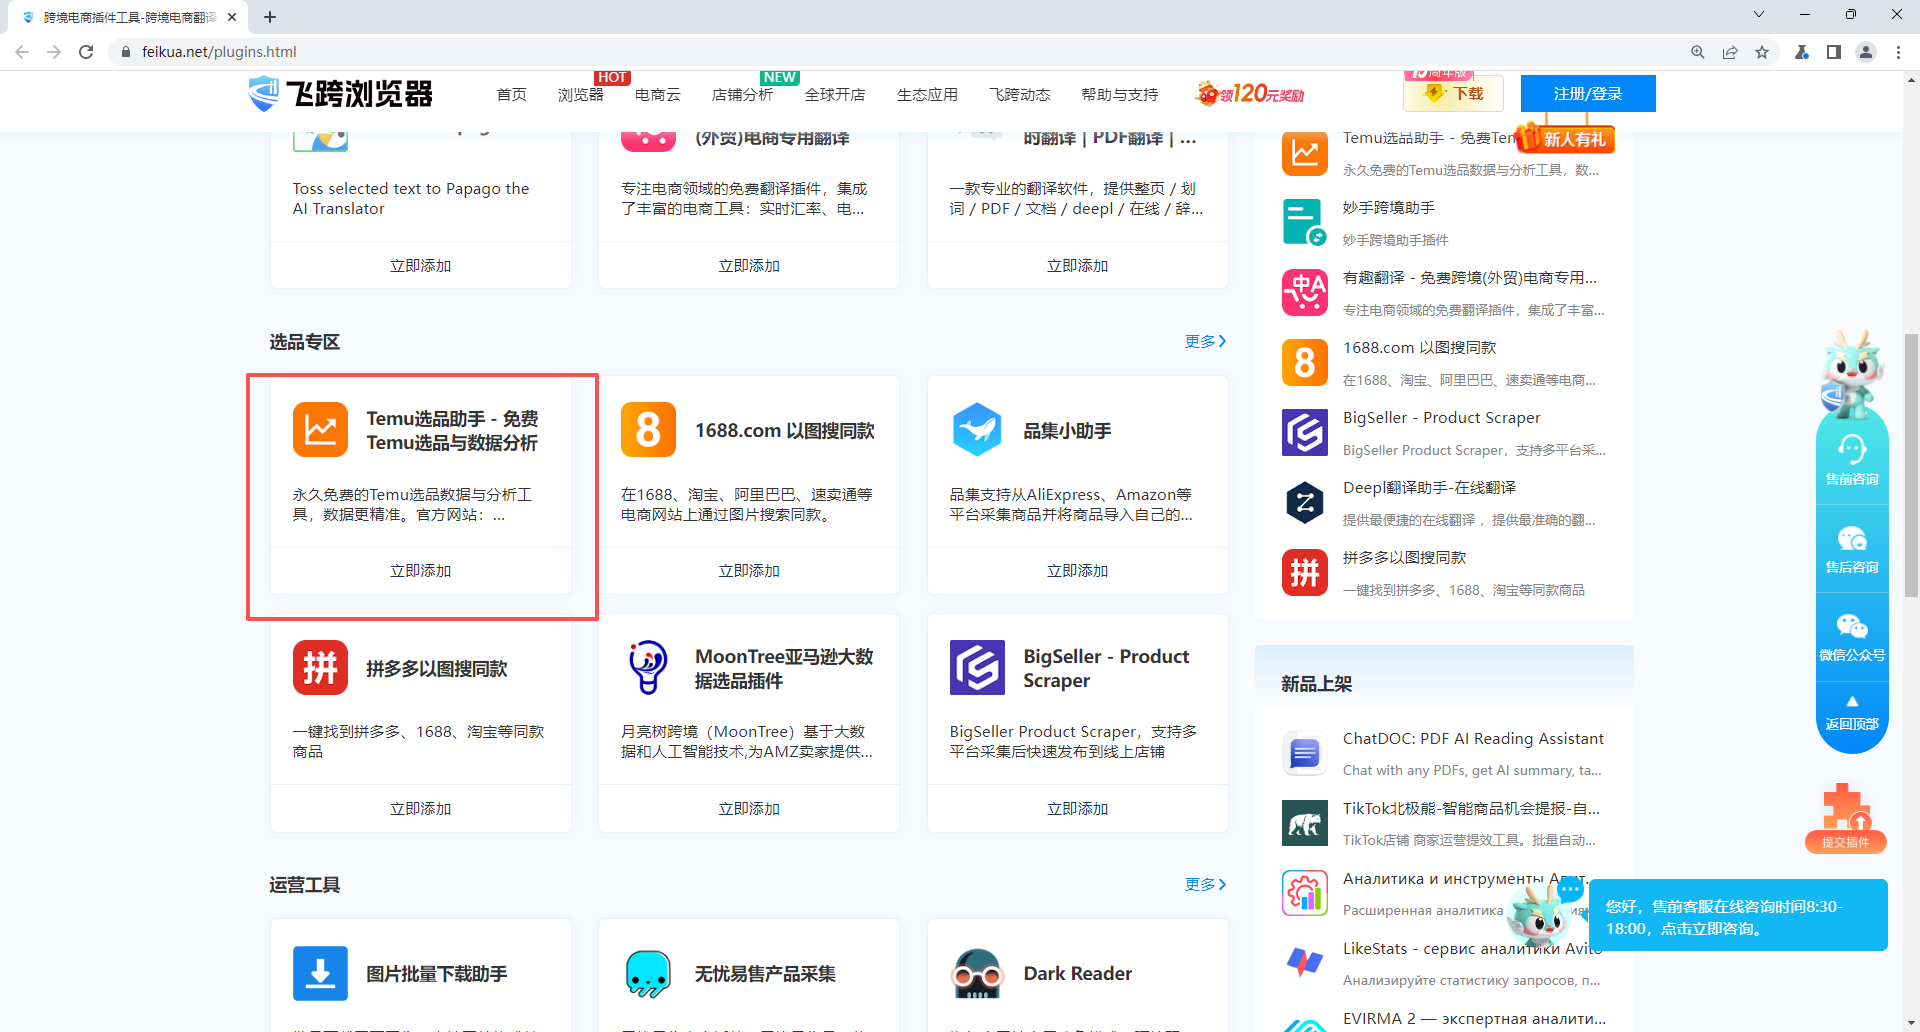Click the 领120元奖励 promo banner
The width and height of the screenshot is (1920, 1032).
(x=1250, y=93)
